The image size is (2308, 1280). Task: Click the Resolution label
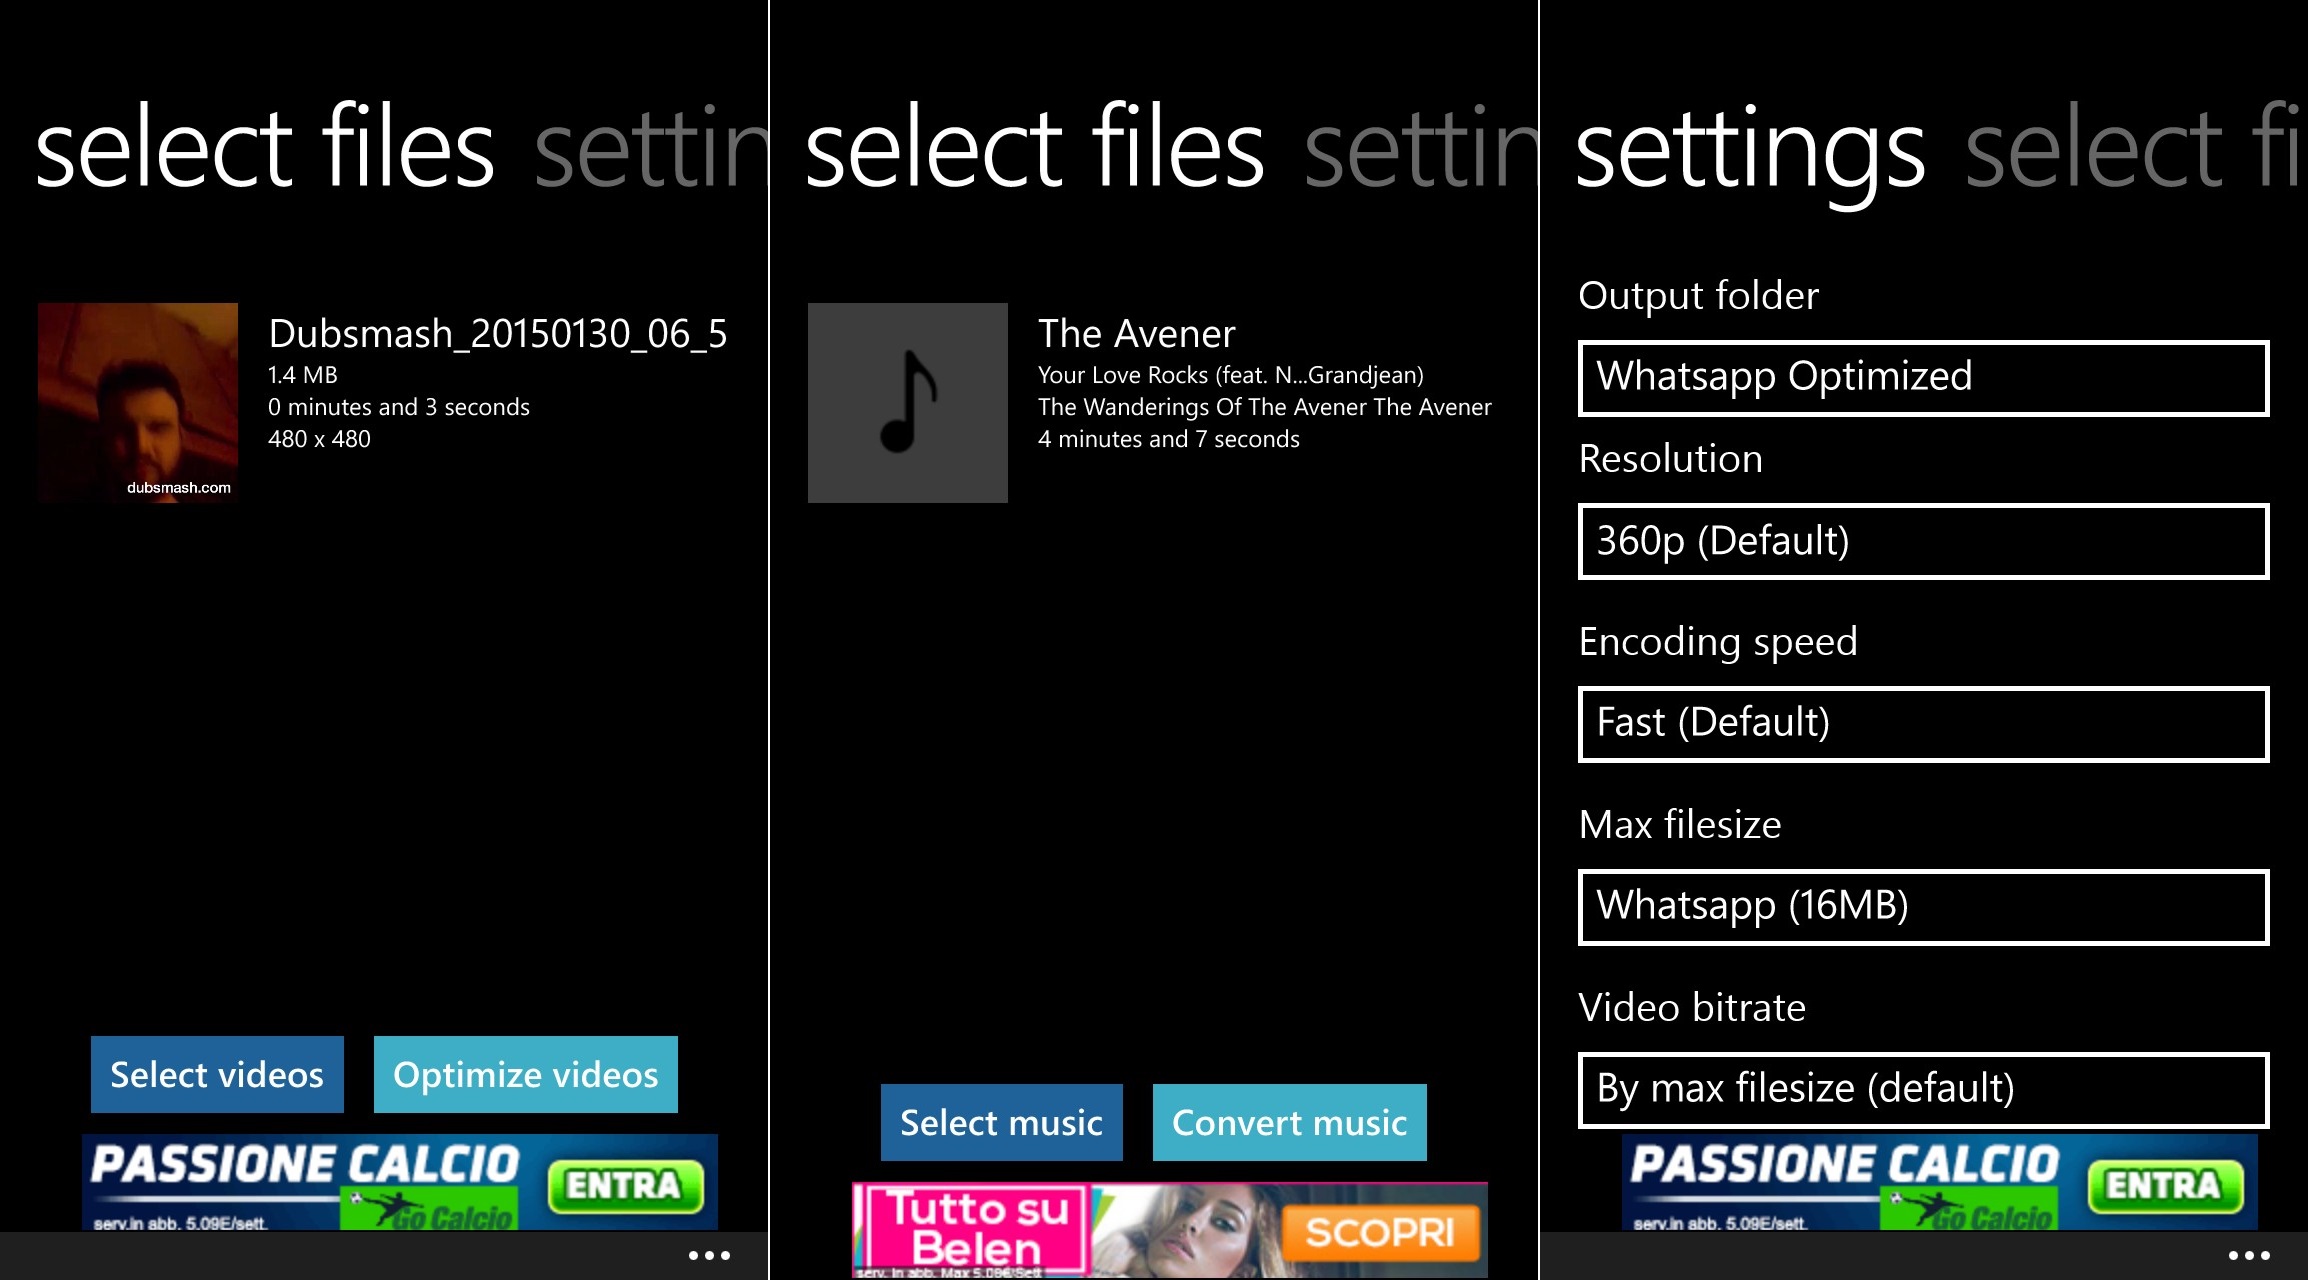[1671, 459]
